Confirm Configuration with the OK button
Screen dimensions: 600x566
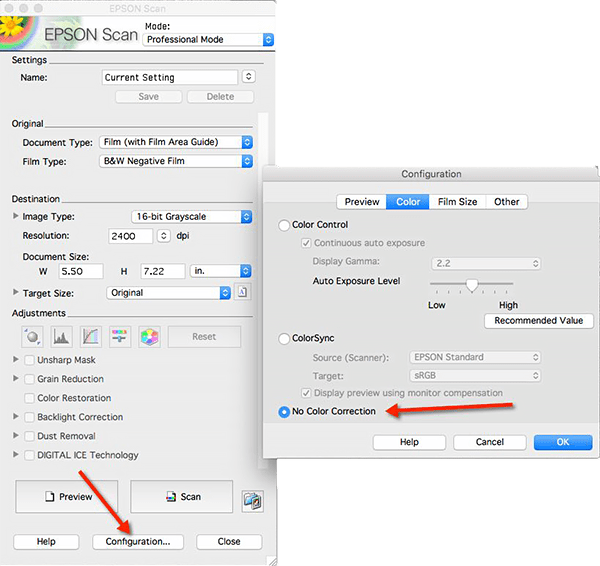tap(563, 442)
